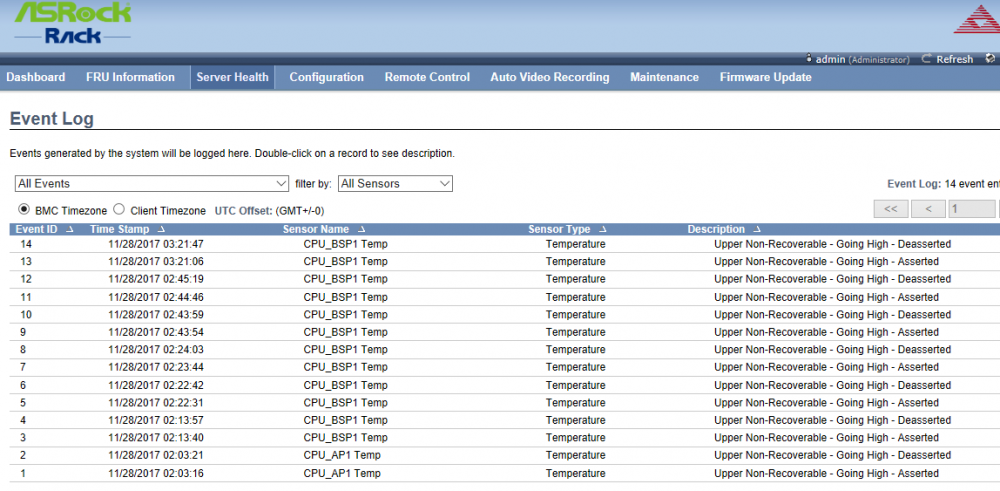The image size is (1000, 491).
Task: Sort by Time Stamp column arrow
Action: coord(161,230)
